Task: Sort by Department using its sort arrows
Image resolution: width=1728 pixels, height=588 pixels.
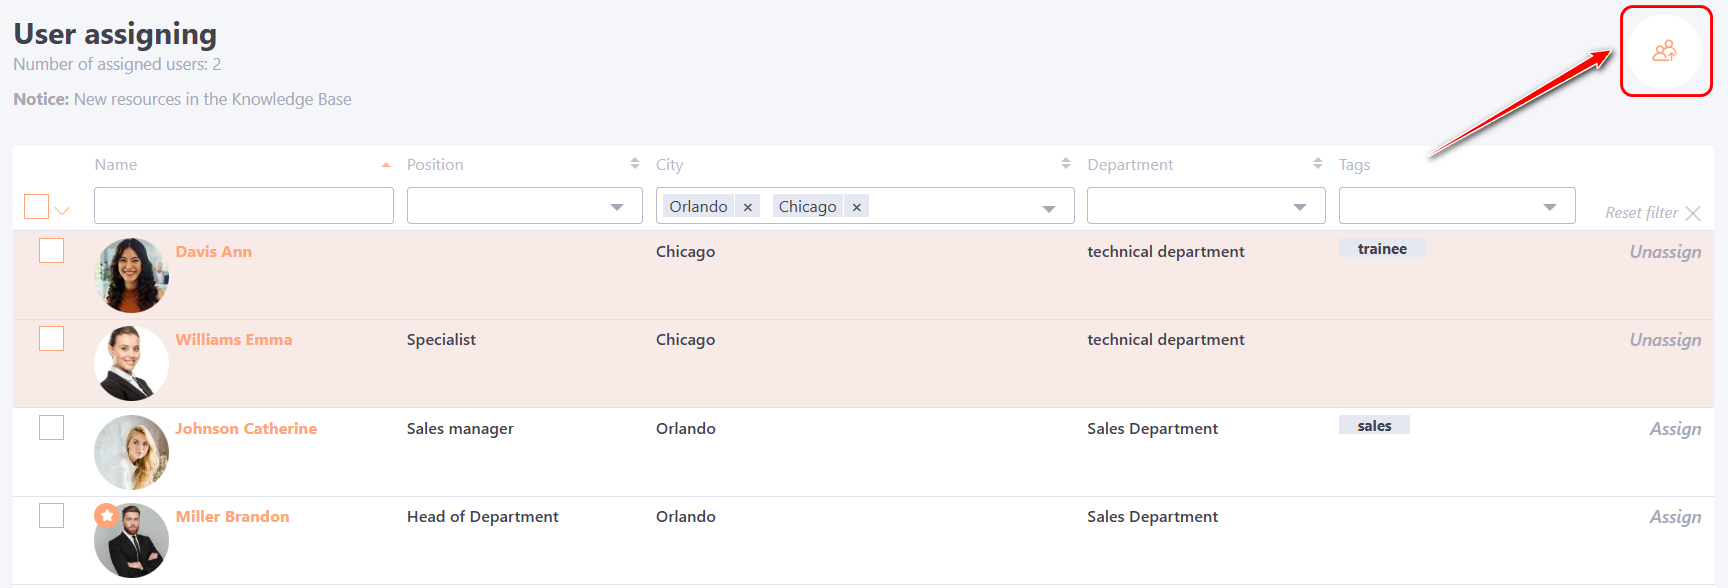Action: point(1317,164)
